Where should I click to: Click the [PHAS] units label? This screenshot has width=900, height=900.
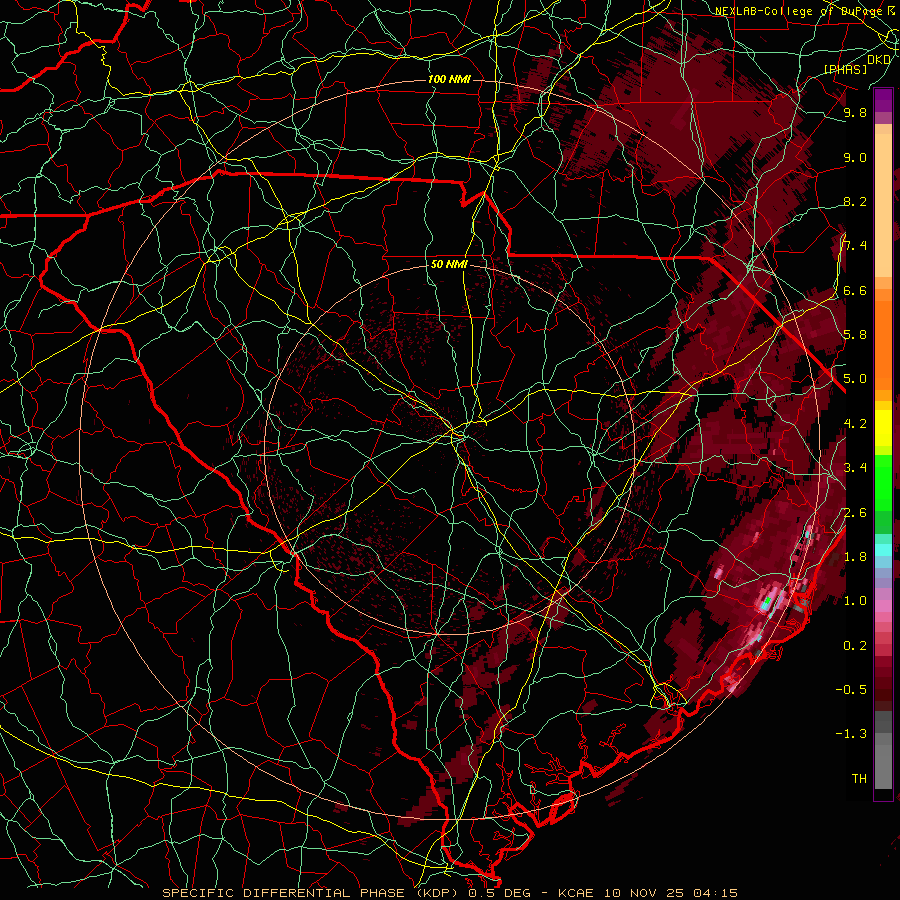tap(845, 69)
